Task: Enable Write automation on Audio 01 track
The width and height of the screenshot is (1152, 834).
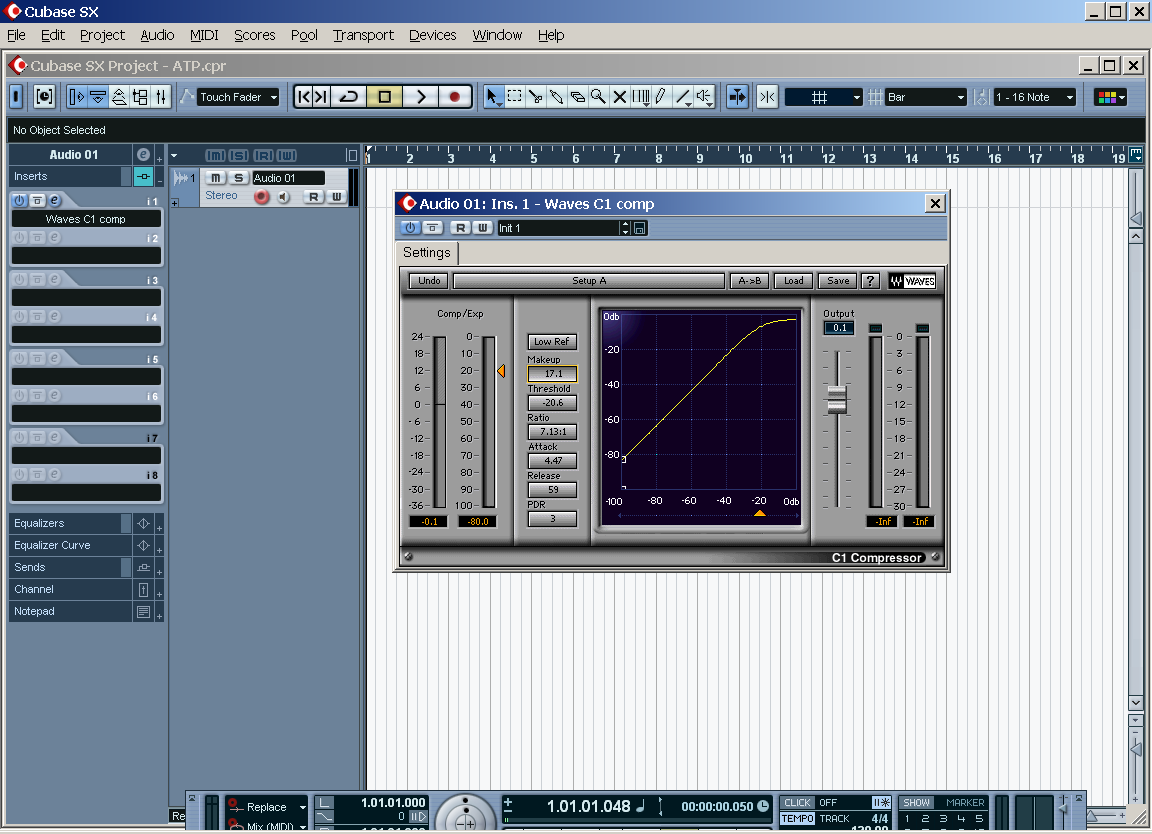Action: click(x=336, y=196)
